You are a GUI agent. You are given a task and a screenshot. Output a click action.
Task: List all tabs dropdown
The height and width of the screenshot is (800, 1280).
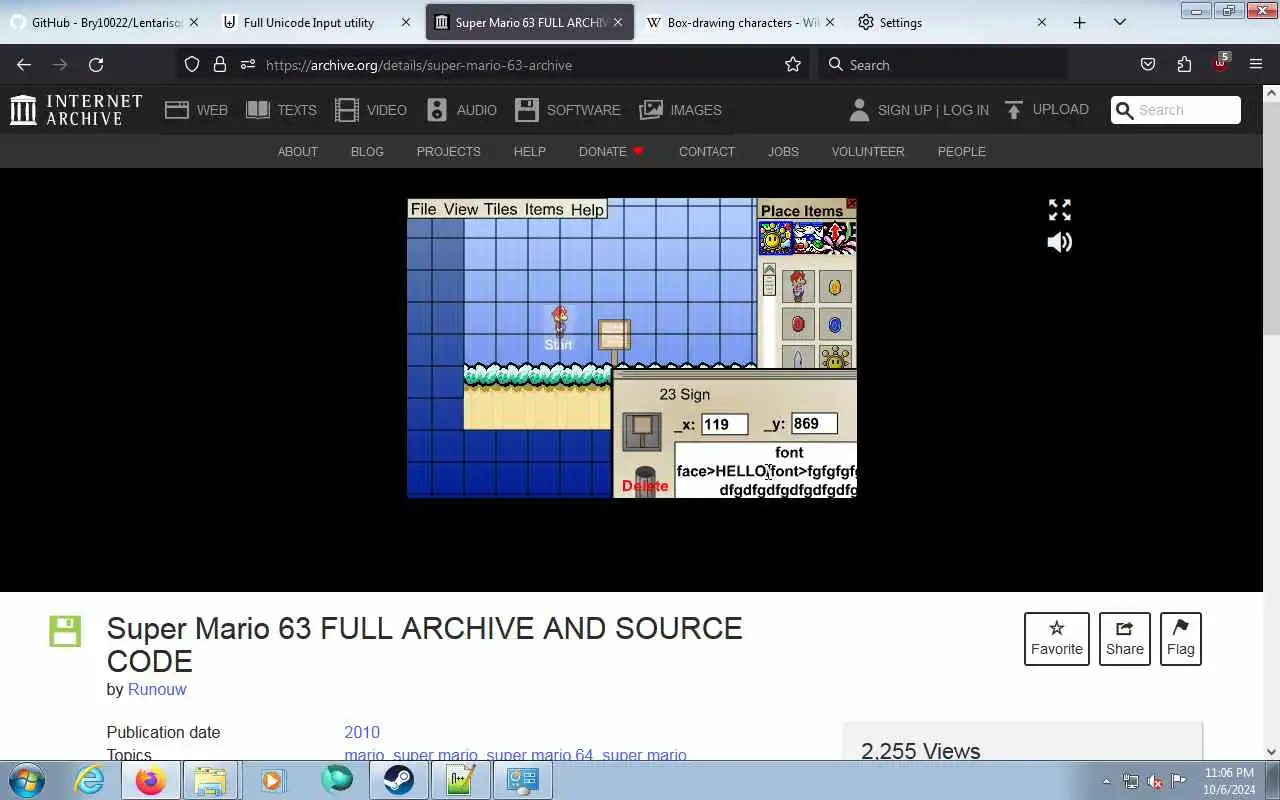click(x=1120, y=22)
